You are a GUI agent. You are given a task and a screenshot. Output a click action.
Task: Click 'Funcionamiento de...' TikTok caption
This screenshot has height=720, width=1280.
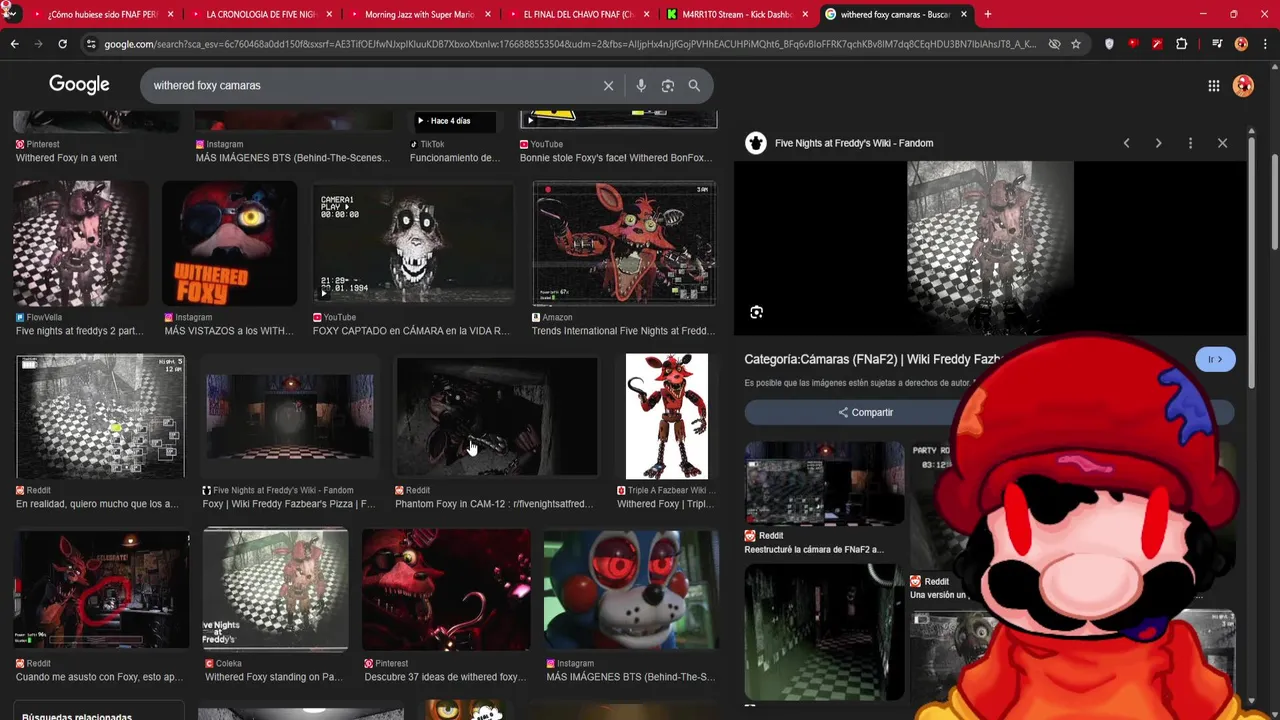[455, 158]
